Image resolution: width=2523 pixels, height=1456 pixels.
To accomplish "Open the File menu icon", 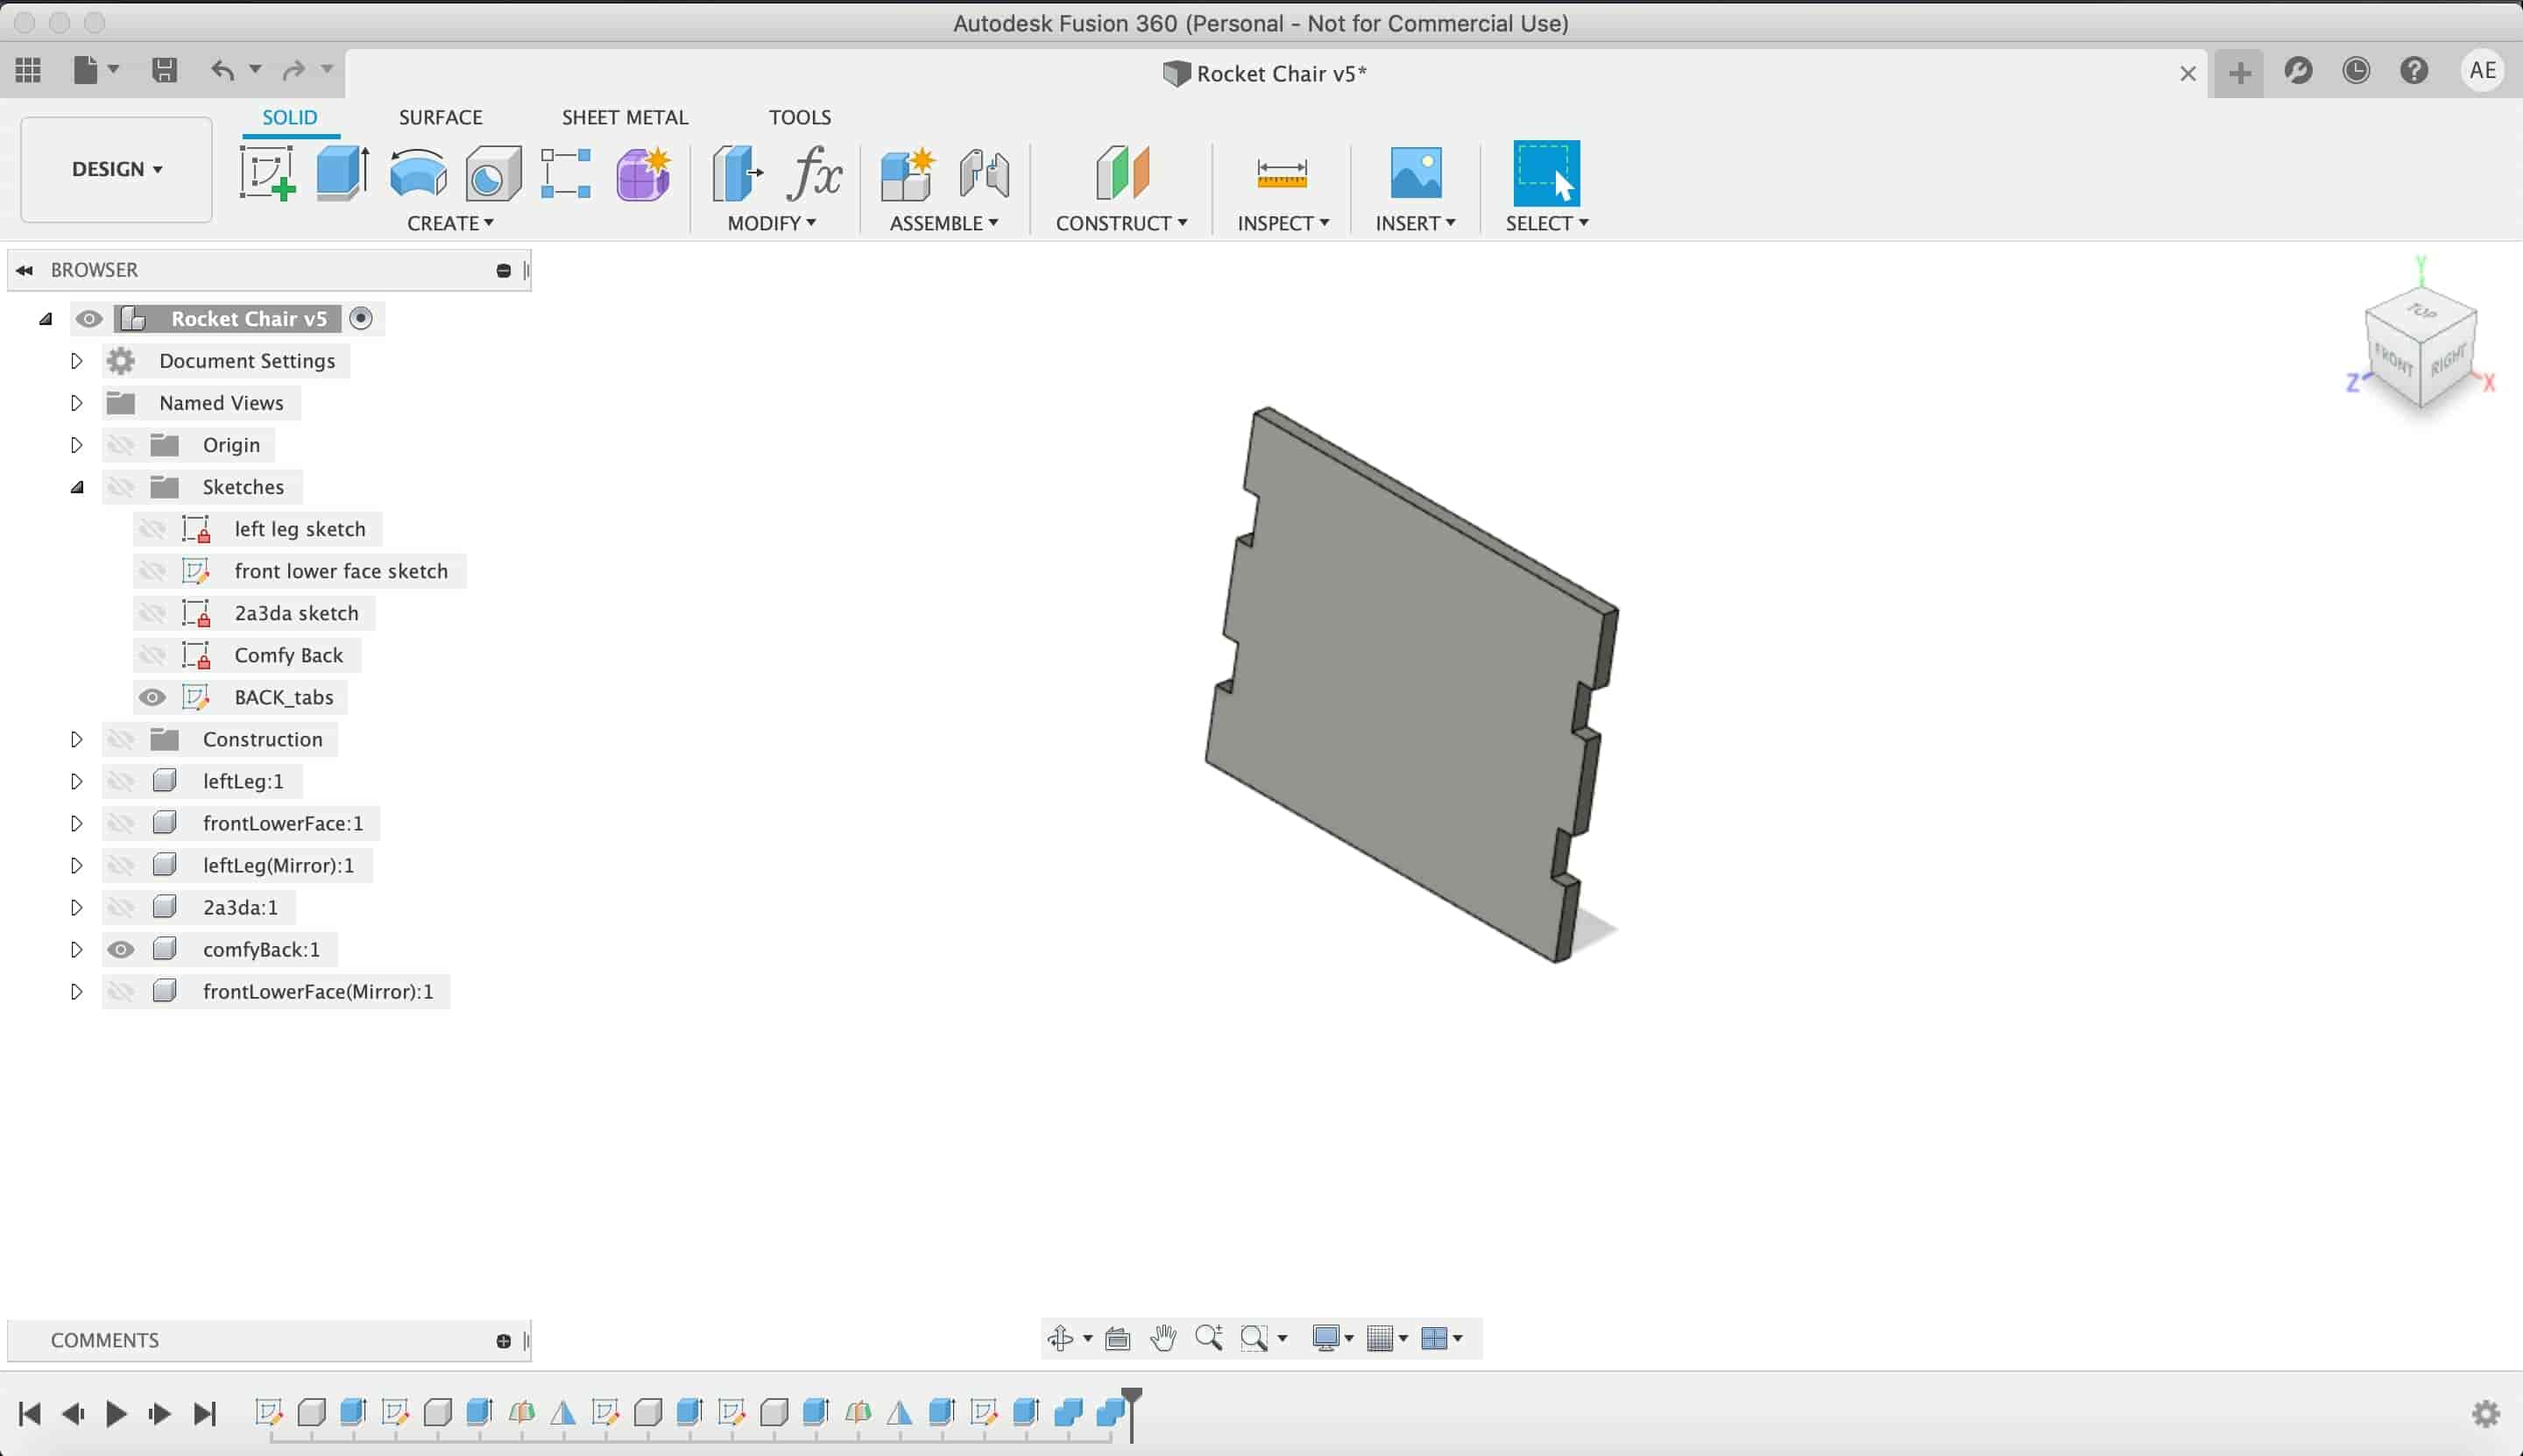I will click(86, 70).
